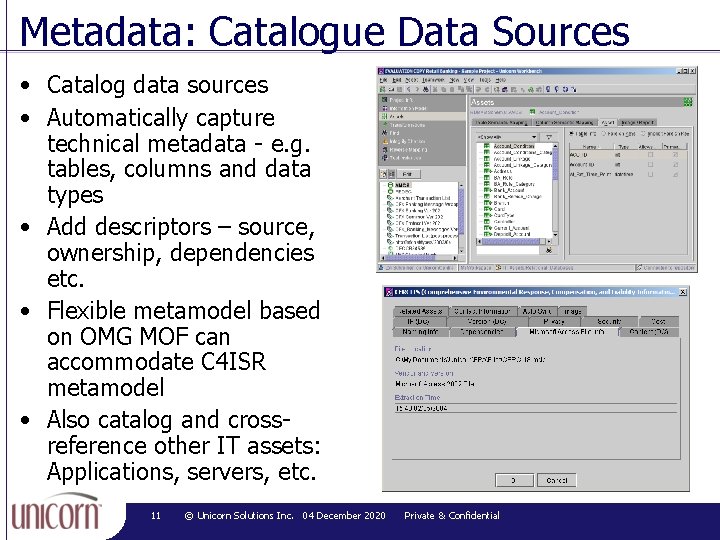Select Branch in the asset list
This screenshot has width=720, height=540.
pos(501,203)
